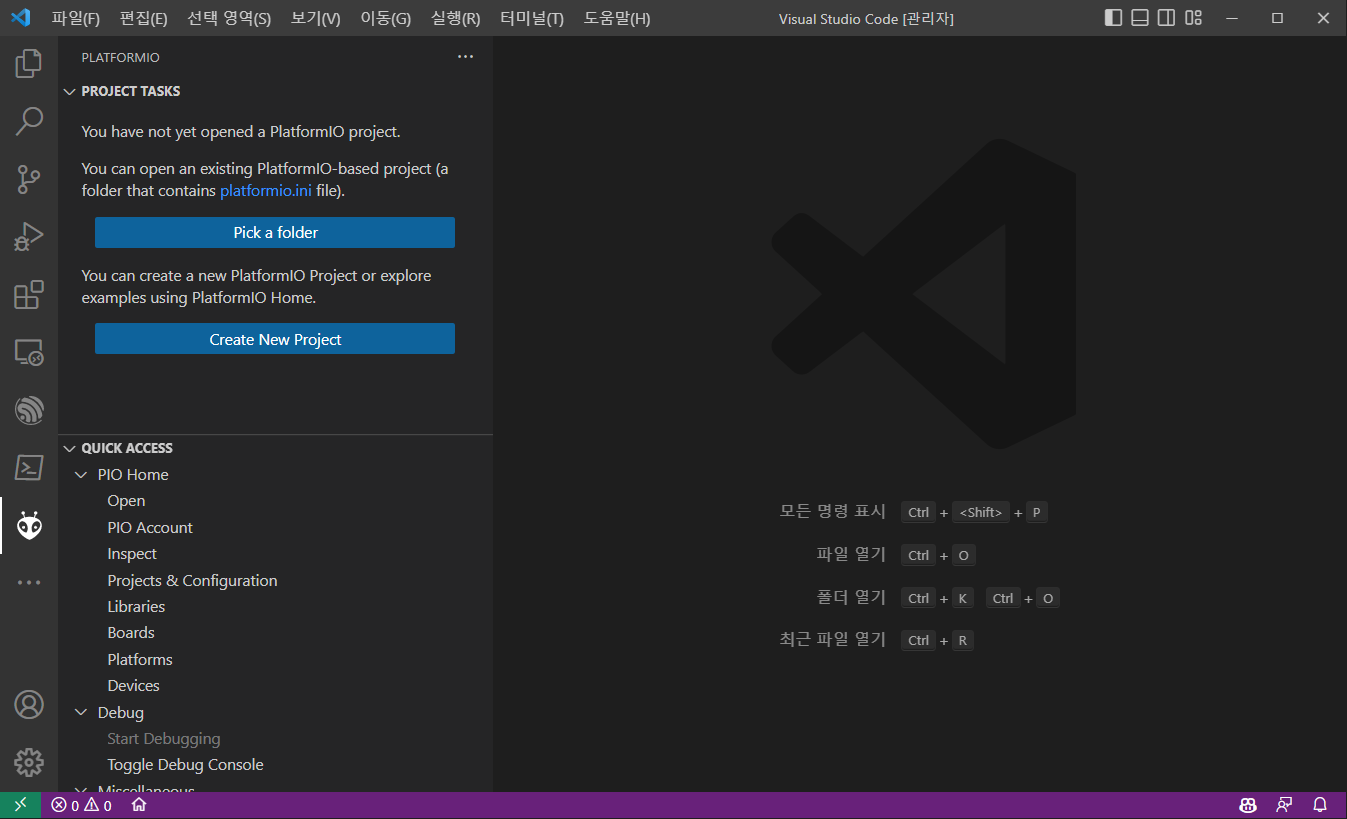Open the 실행(R) menu

coord(455,18)
